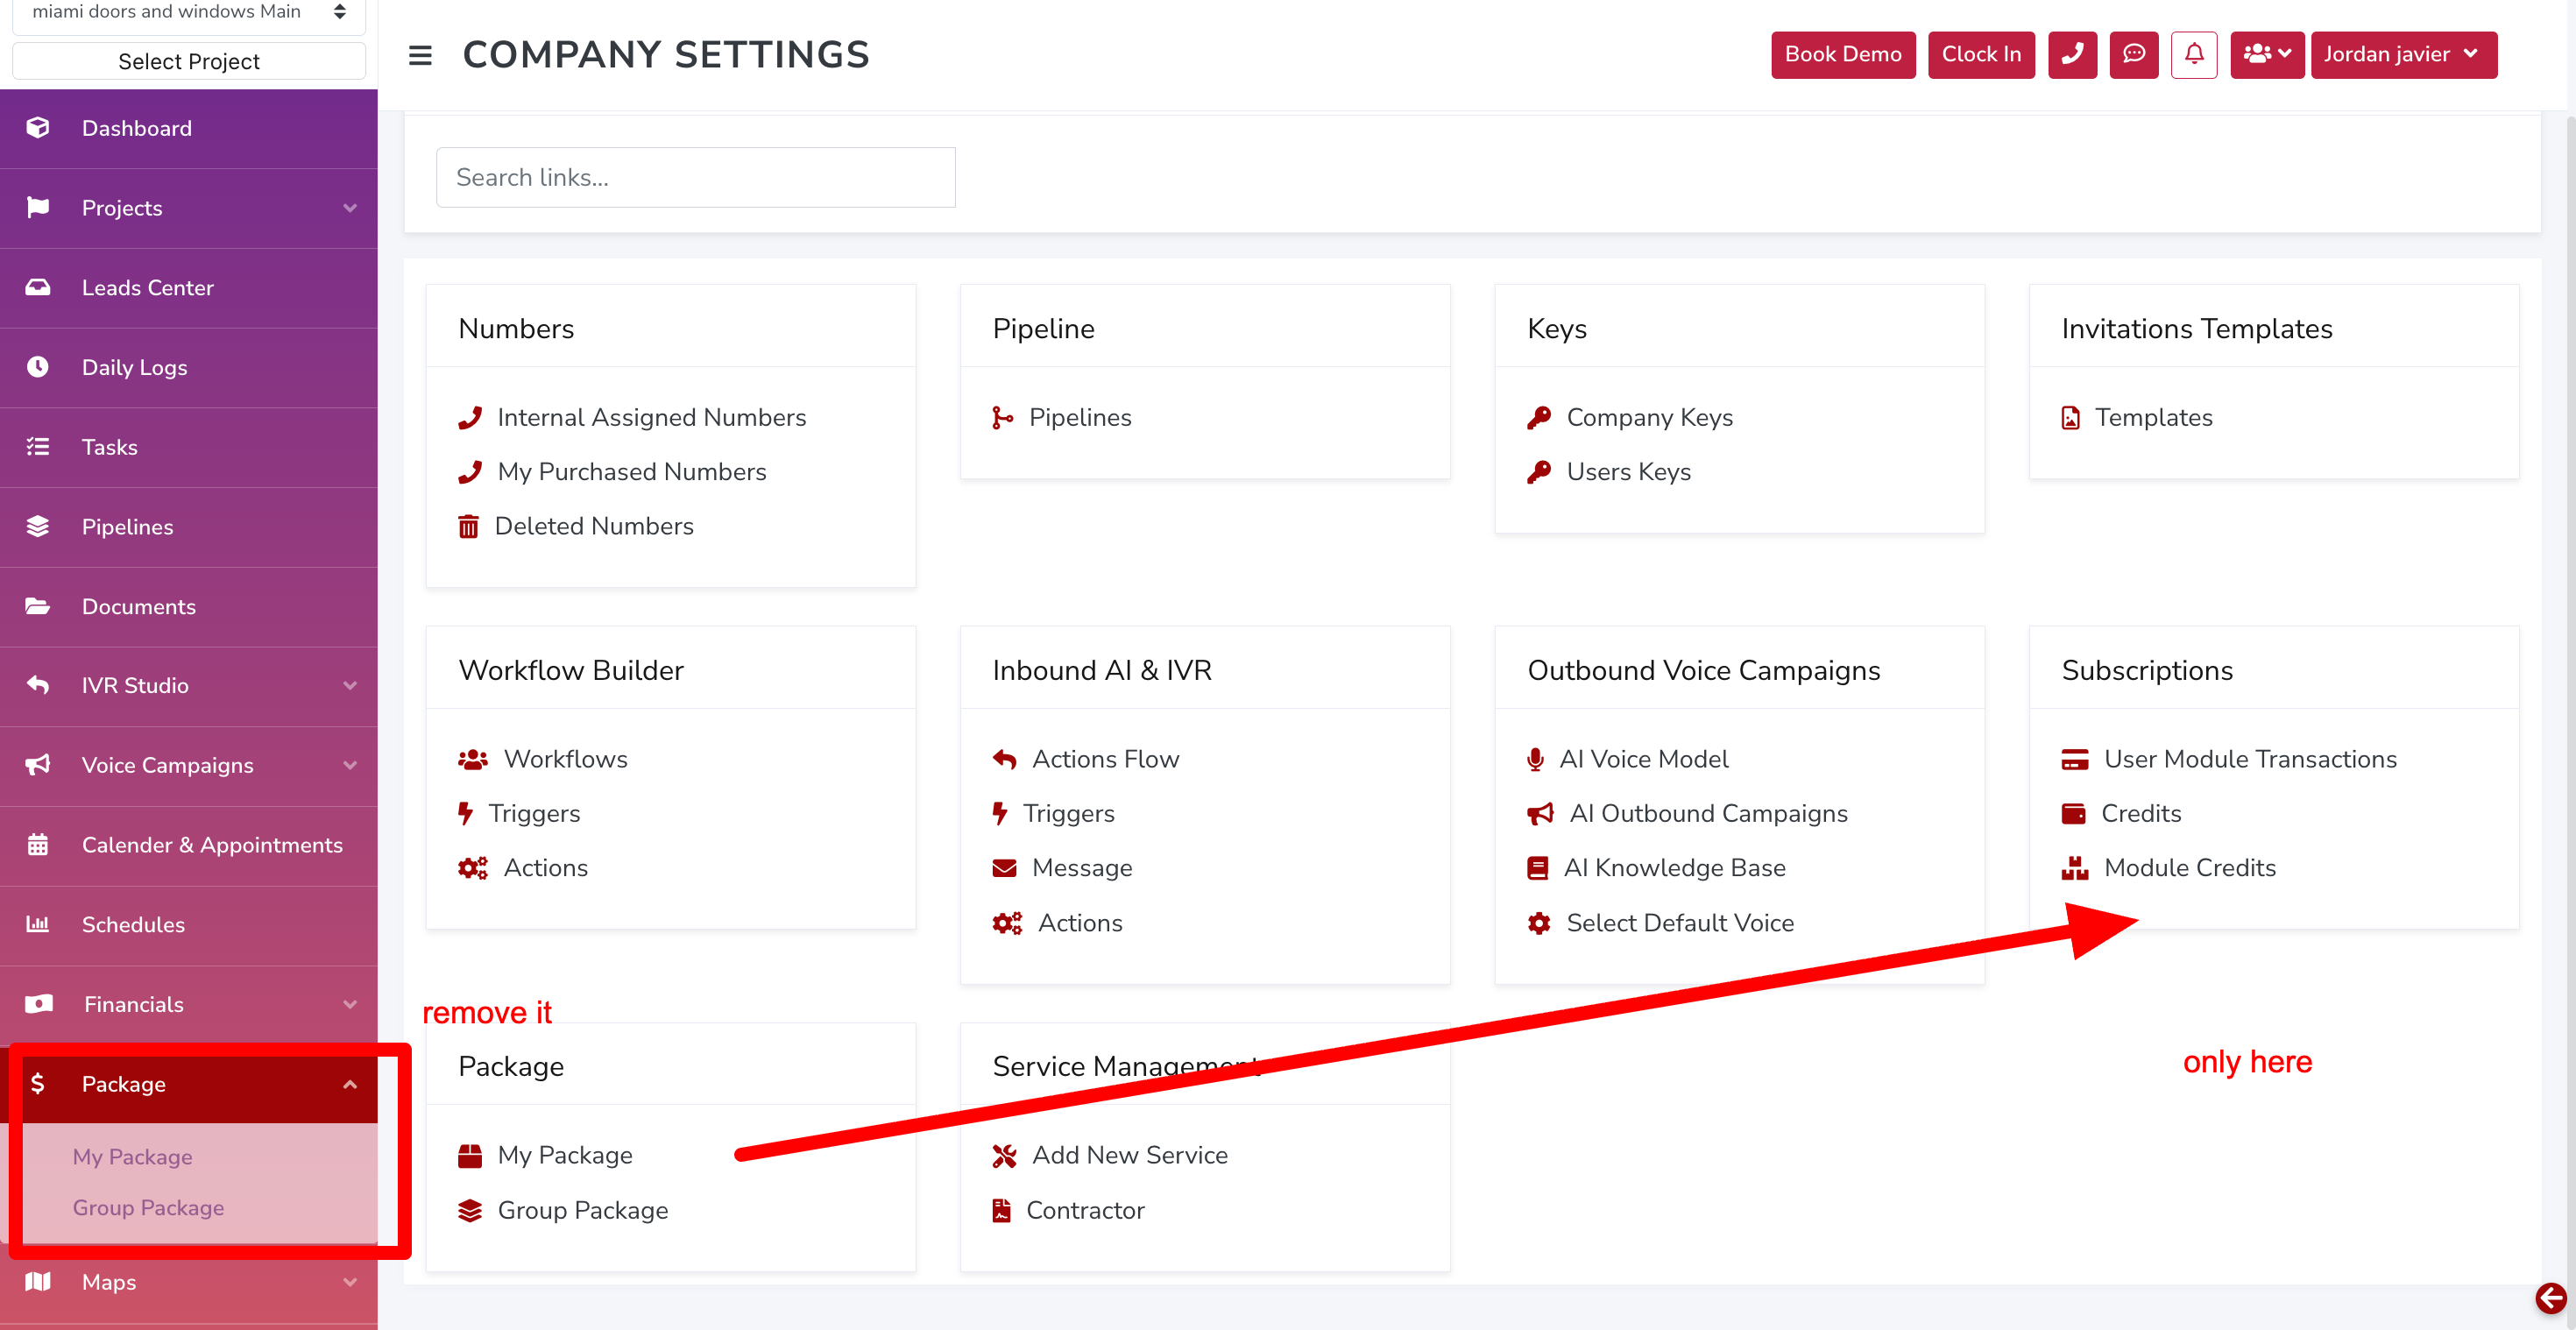Click the notification bell icon
This screenshot has height=1330, width=2576.
tap(2194, 54)
